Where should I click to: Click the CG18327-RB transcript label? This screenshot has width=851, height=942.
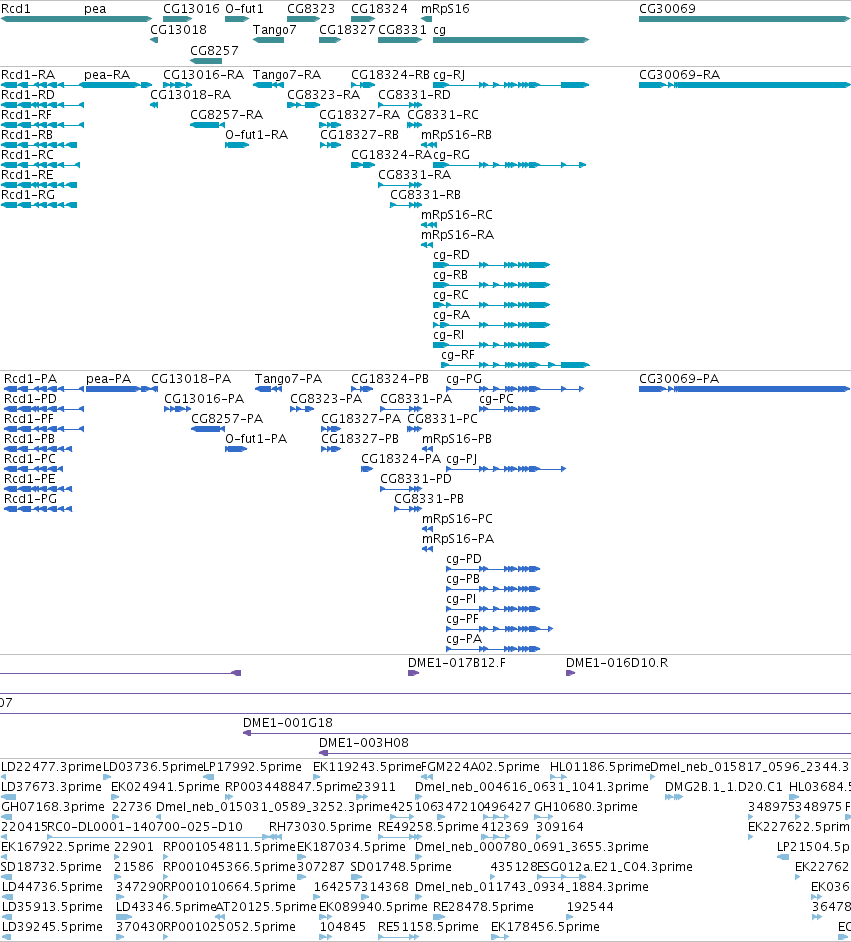coord(359,135)
